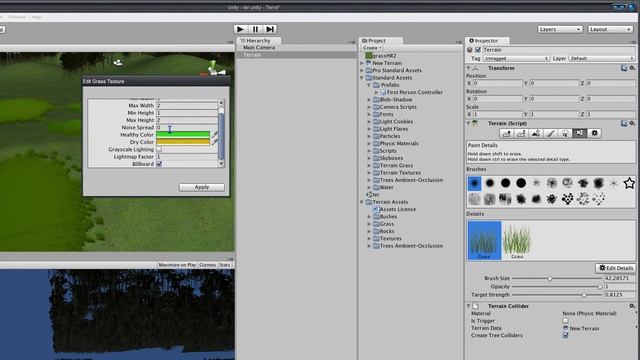The image size is (640, 360).
Task: Open the Terrain Settings gear tool
Action: (594, 133)
